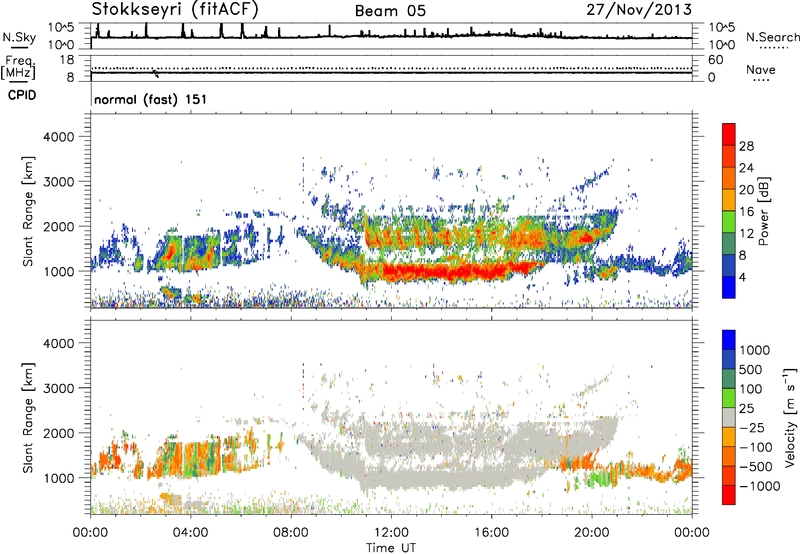Click the gray -25 to 25 Velocity colorbar segment
800x554 pixels.
tap(729, 417)
